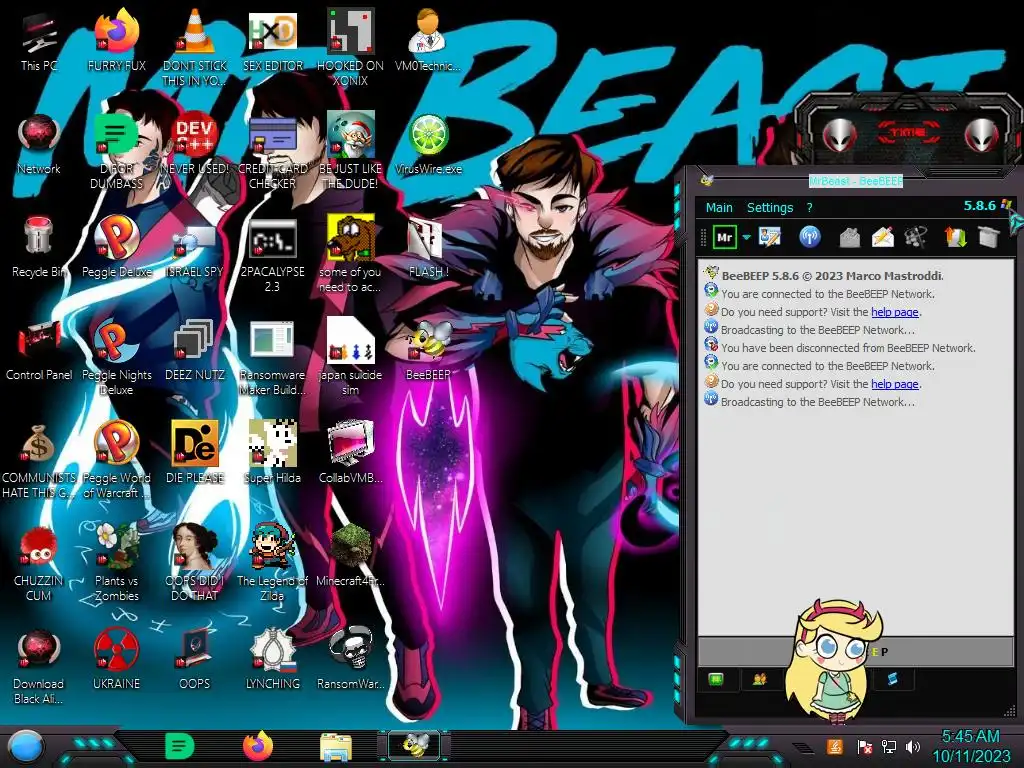Click the BeeBEEP message input field
The height and width of the screenshot is (768, 1024).
pyautogui.click(x=856, y=651)
